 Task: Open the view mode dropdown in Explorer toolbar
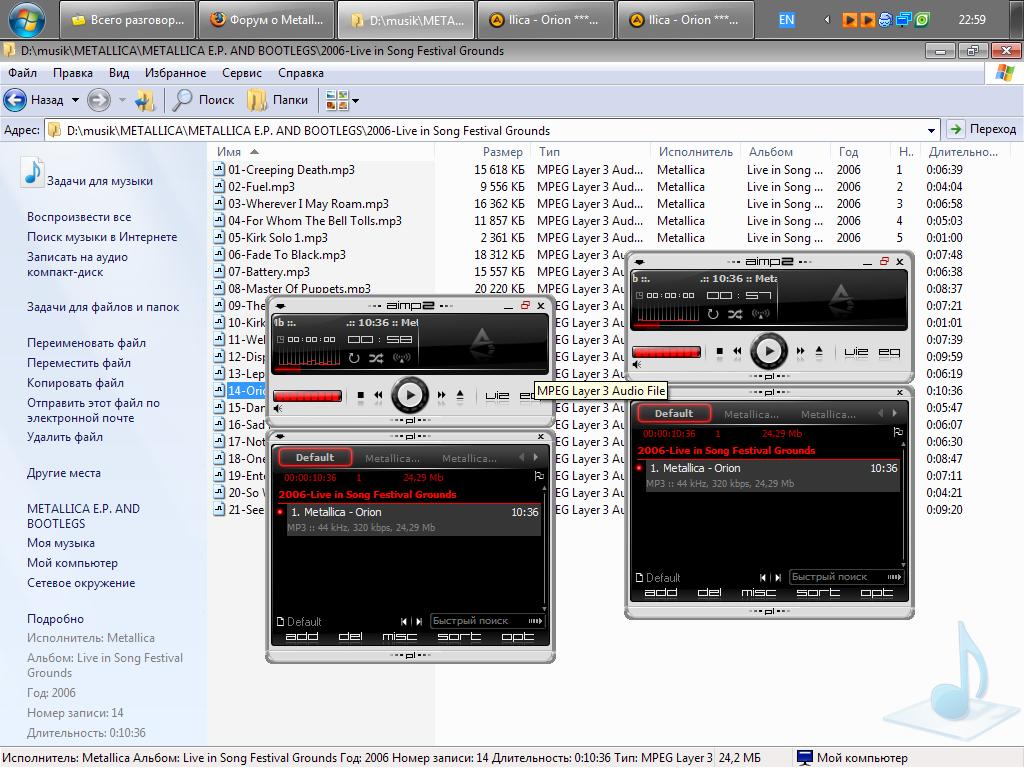tap(354, 100)
